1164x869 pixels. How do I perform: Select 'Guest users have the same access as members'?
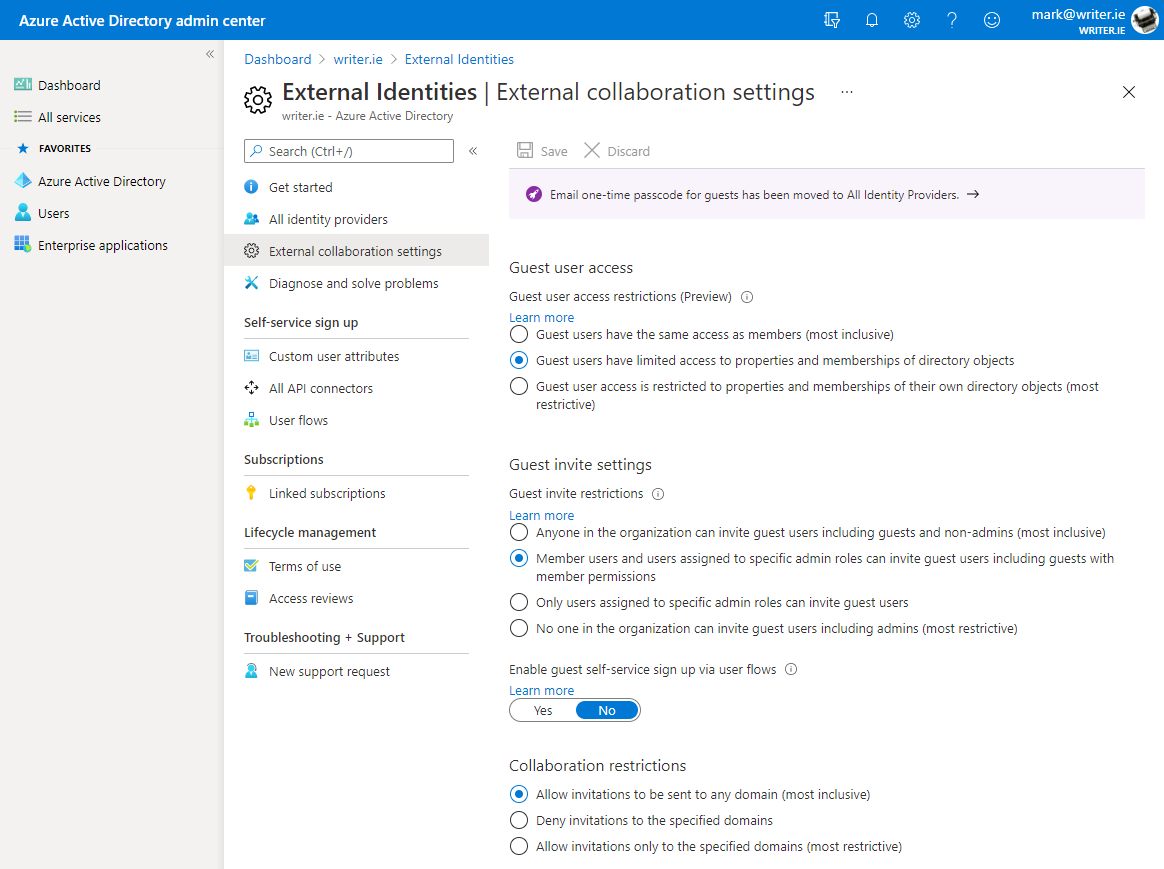pos(519,335)
